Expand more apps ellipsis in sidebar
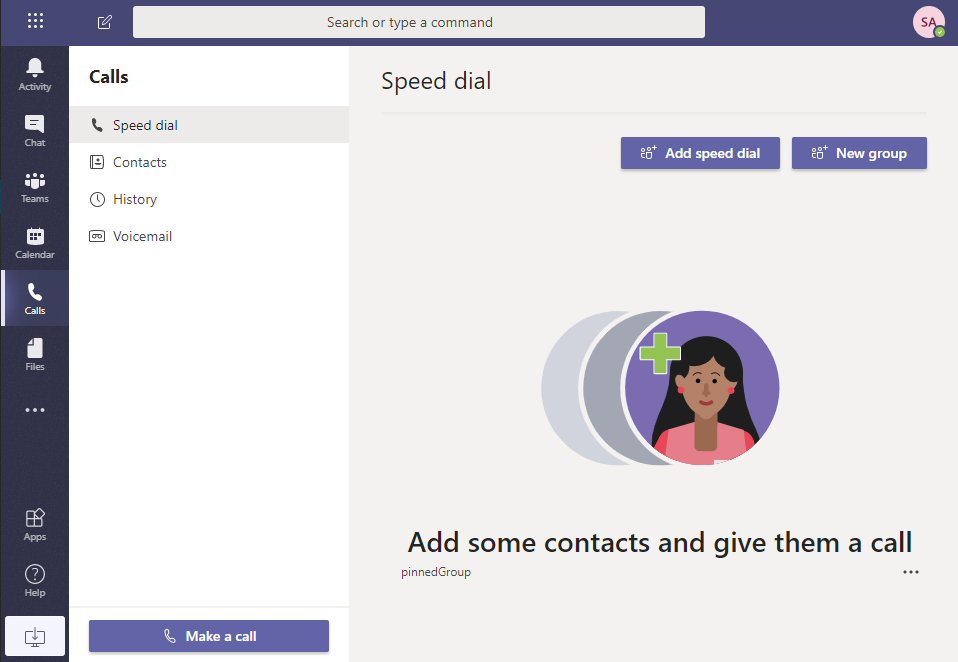Screen dimensions: 958x662 click(35, 410)
